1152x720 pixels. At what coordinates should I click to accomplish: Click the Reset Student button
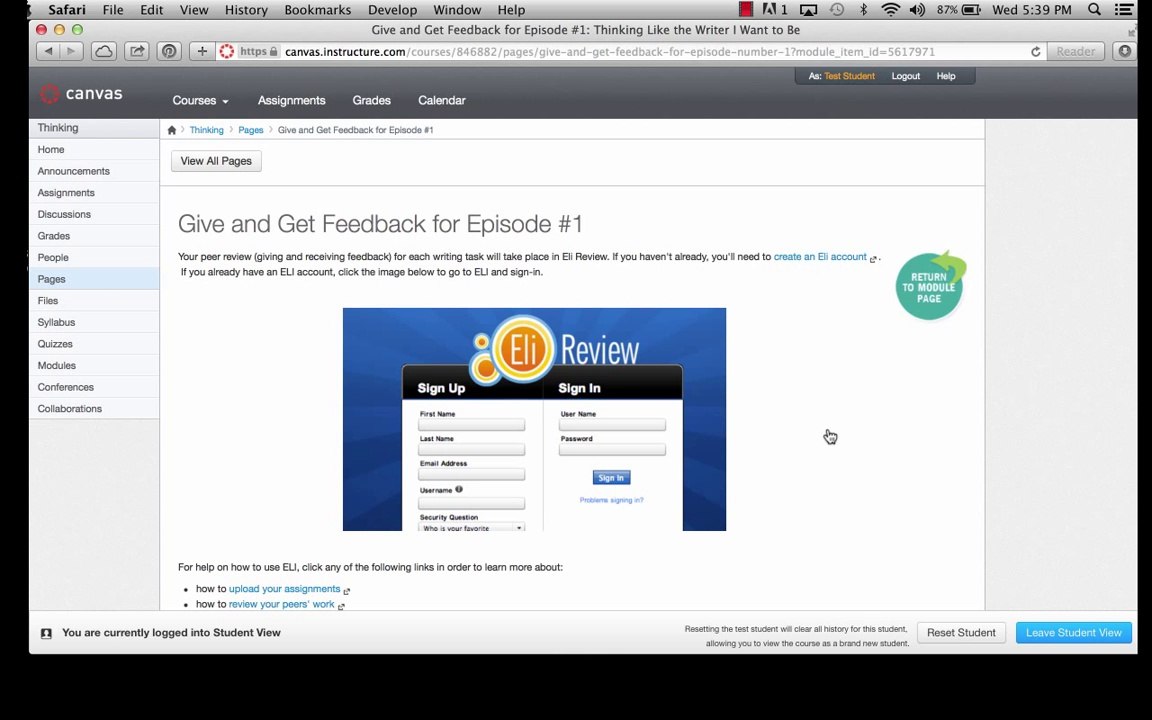(961, 633)
